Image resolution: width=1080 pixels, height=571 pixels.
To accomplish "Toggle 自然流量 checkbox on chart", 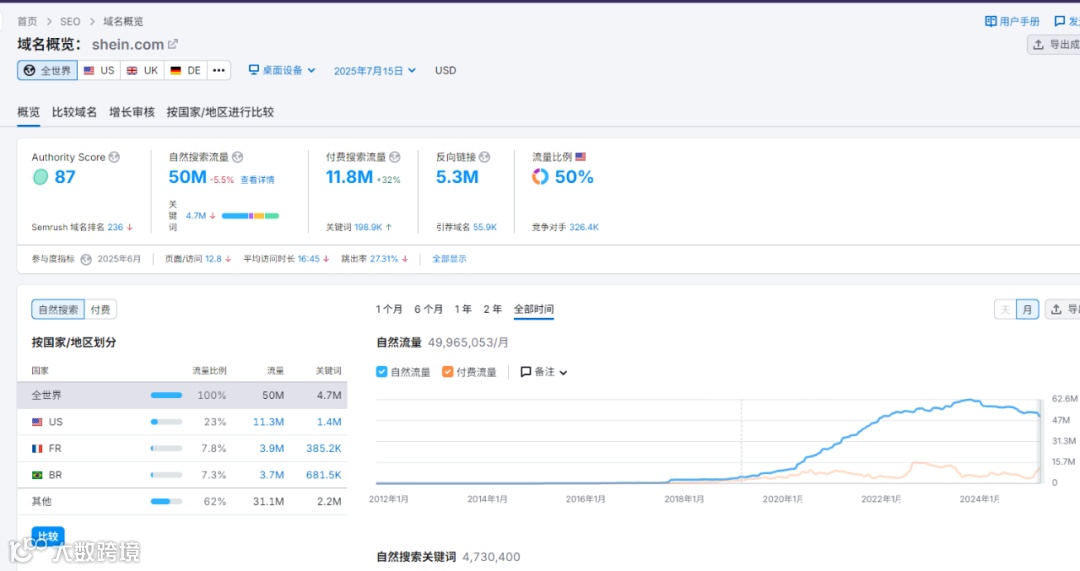I will click(x=382, y=372).
